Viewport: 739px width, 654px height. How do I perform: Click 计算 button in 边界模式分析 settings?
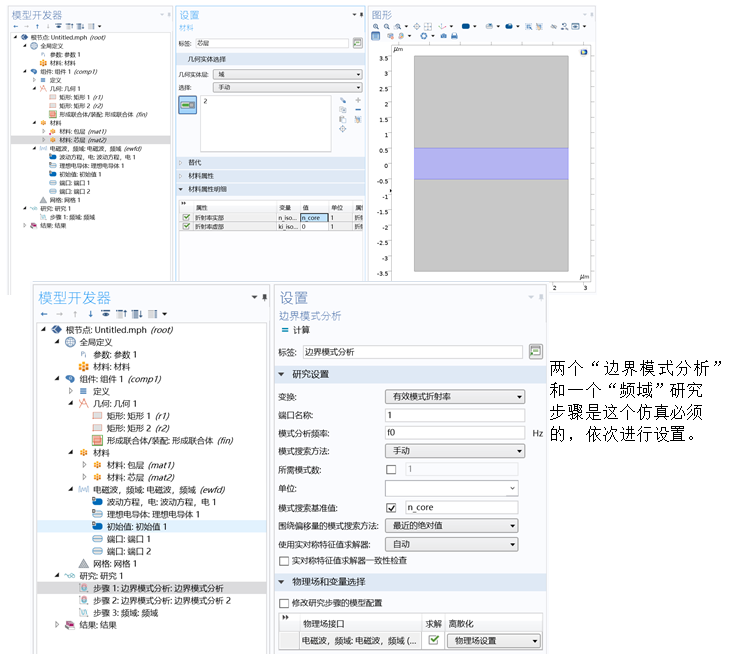point(296,330)
